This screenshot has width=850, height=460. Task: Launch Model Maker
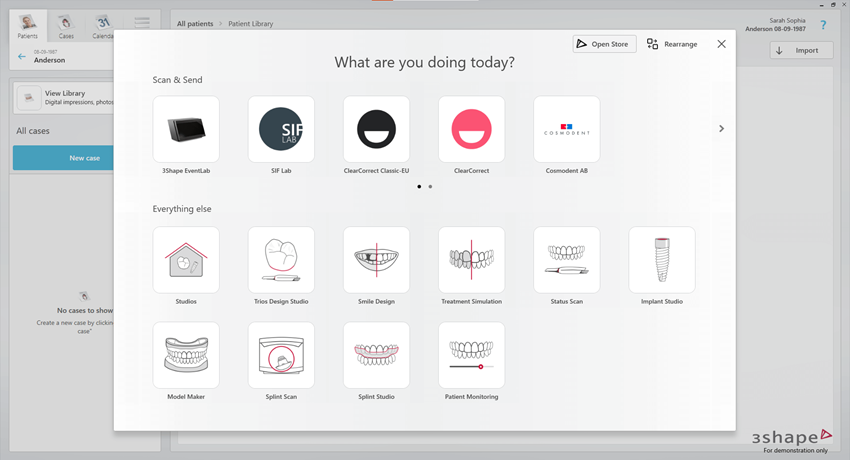[186, 355]
